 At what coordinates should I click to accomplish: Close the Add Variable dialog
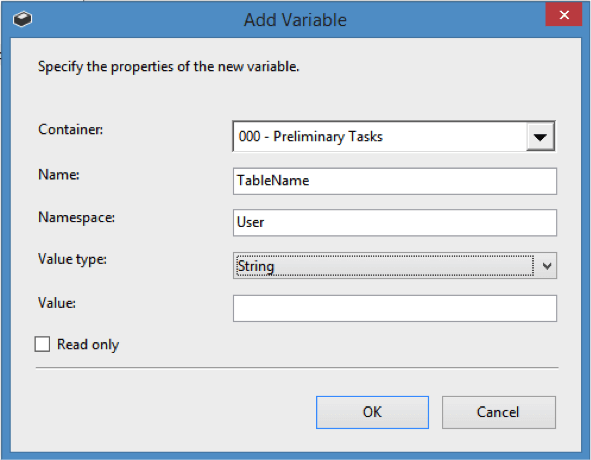coord(564,15)
